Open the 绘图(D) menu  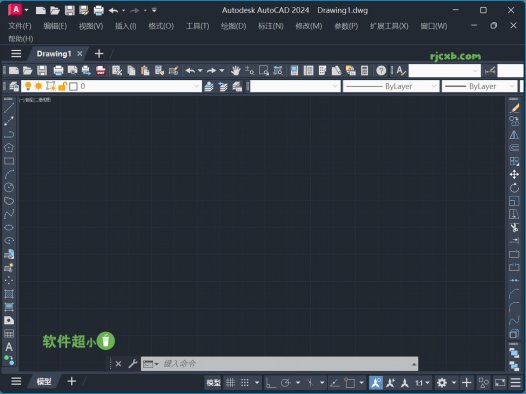coord(233,26)
